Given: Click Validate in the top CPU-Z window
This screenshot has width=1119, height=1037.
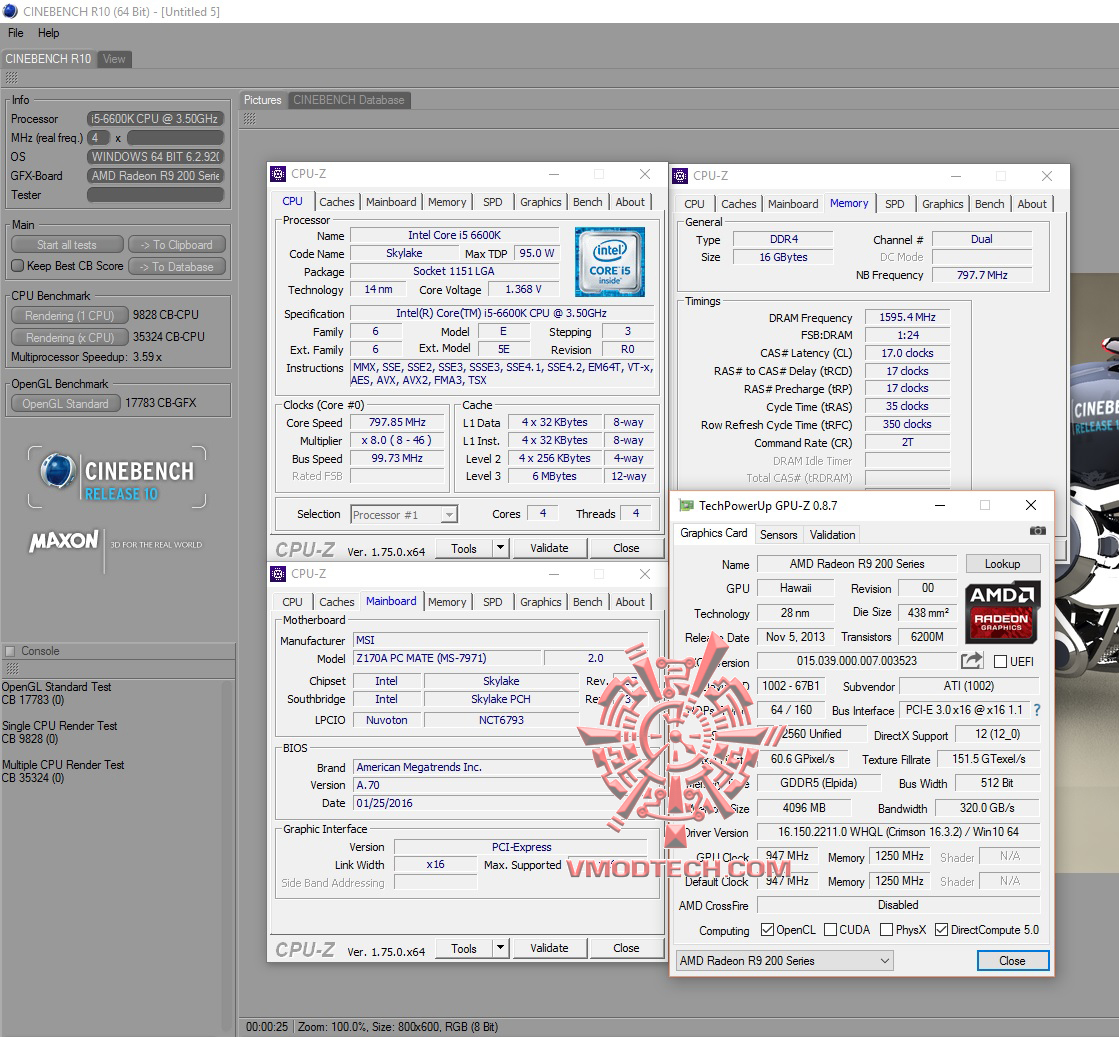Looking at the screenshot, I should pyautogui.click(x=549, y=548).
